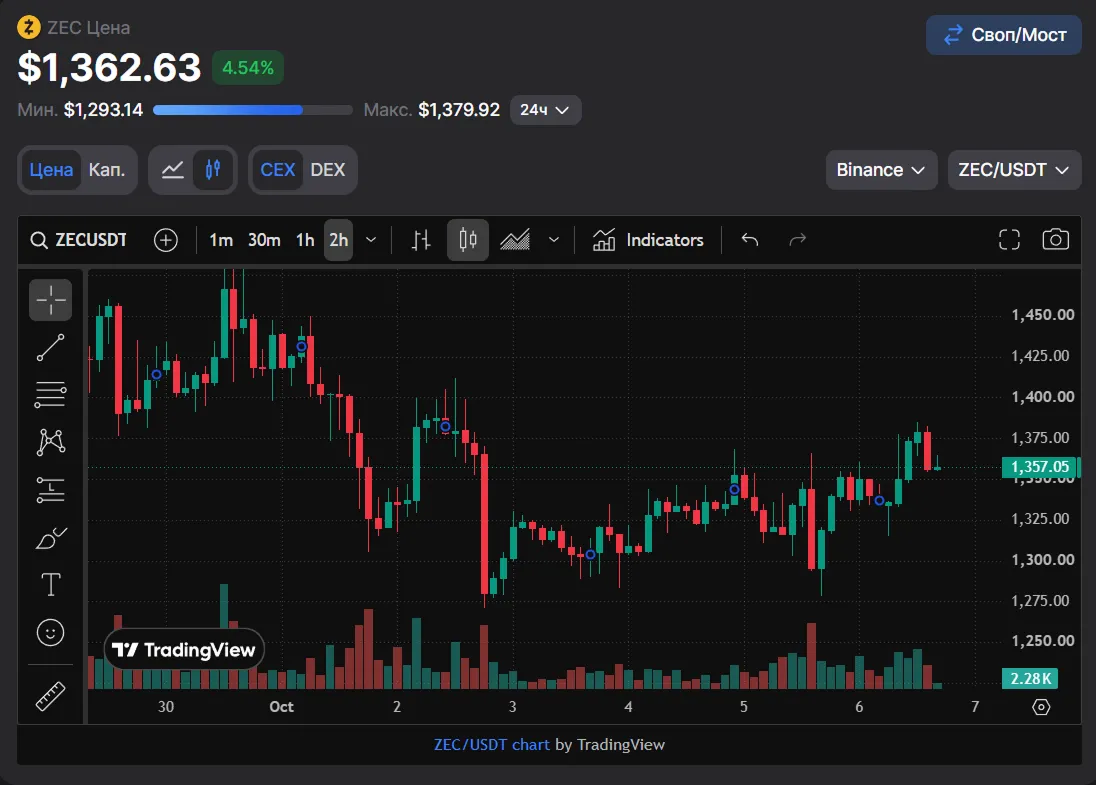The image size is (1096, 785).
Task: Toggle candlestick TradingView chart mode
Action: click(x=213, y=170)
